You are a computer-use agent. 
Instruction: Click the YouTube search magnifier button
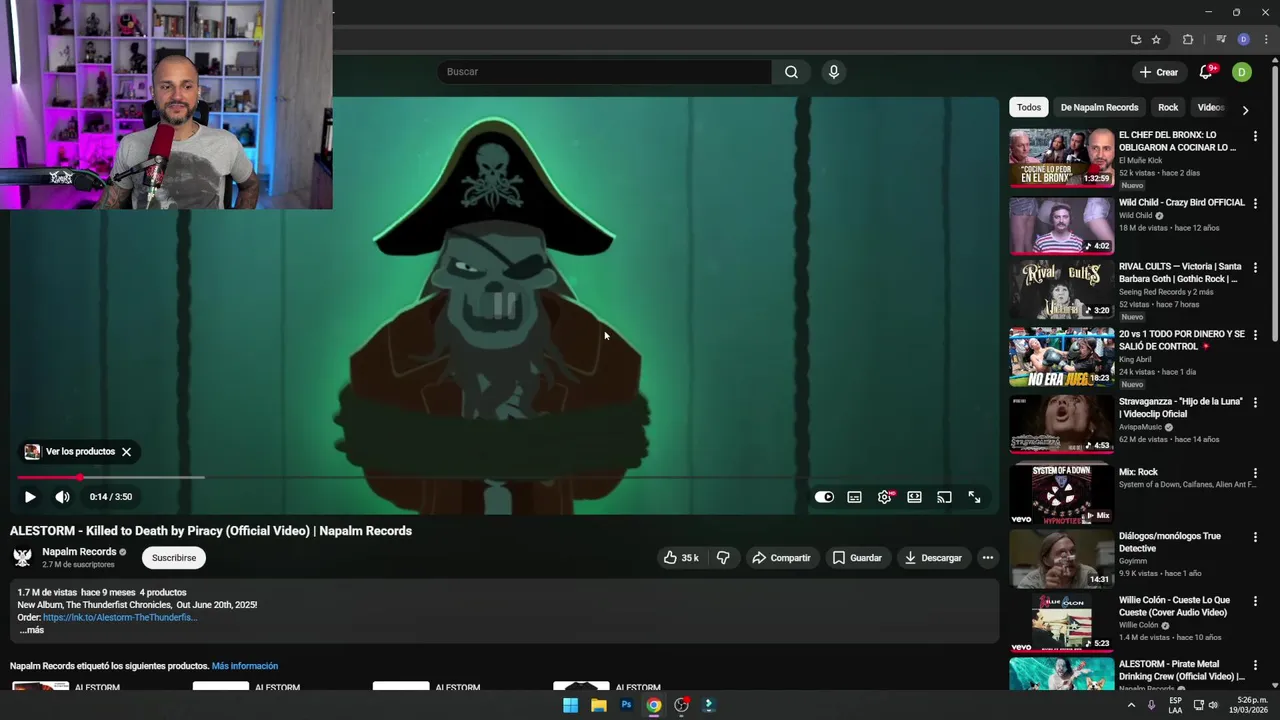point(791,72)
